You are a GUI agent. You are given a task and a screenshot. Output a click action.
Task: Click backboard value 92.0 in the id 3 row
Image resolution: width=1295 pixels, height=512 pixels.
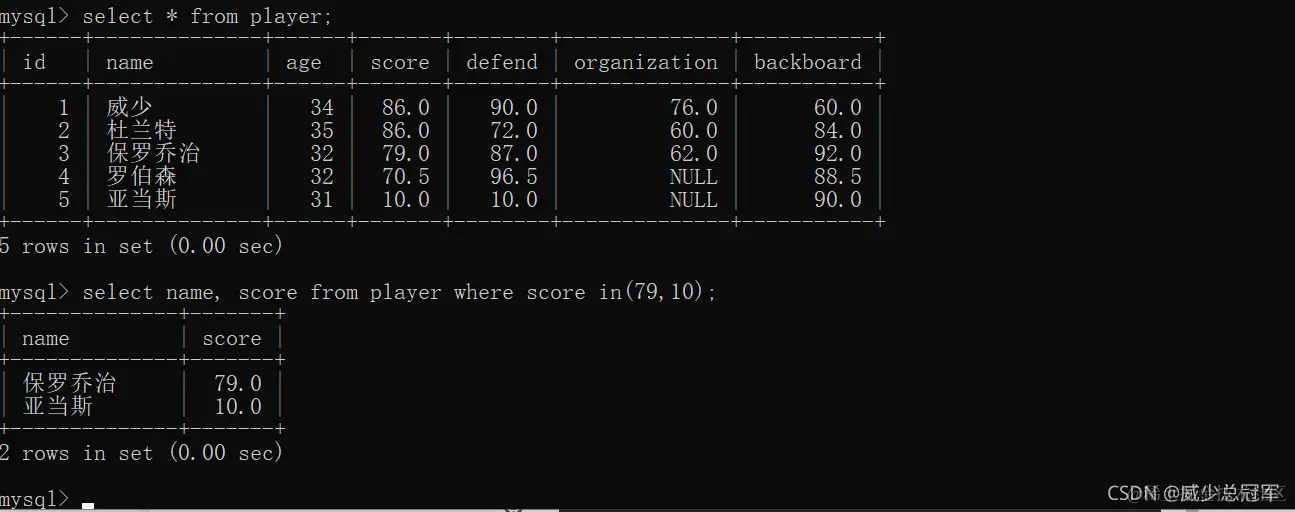point(838,153)
